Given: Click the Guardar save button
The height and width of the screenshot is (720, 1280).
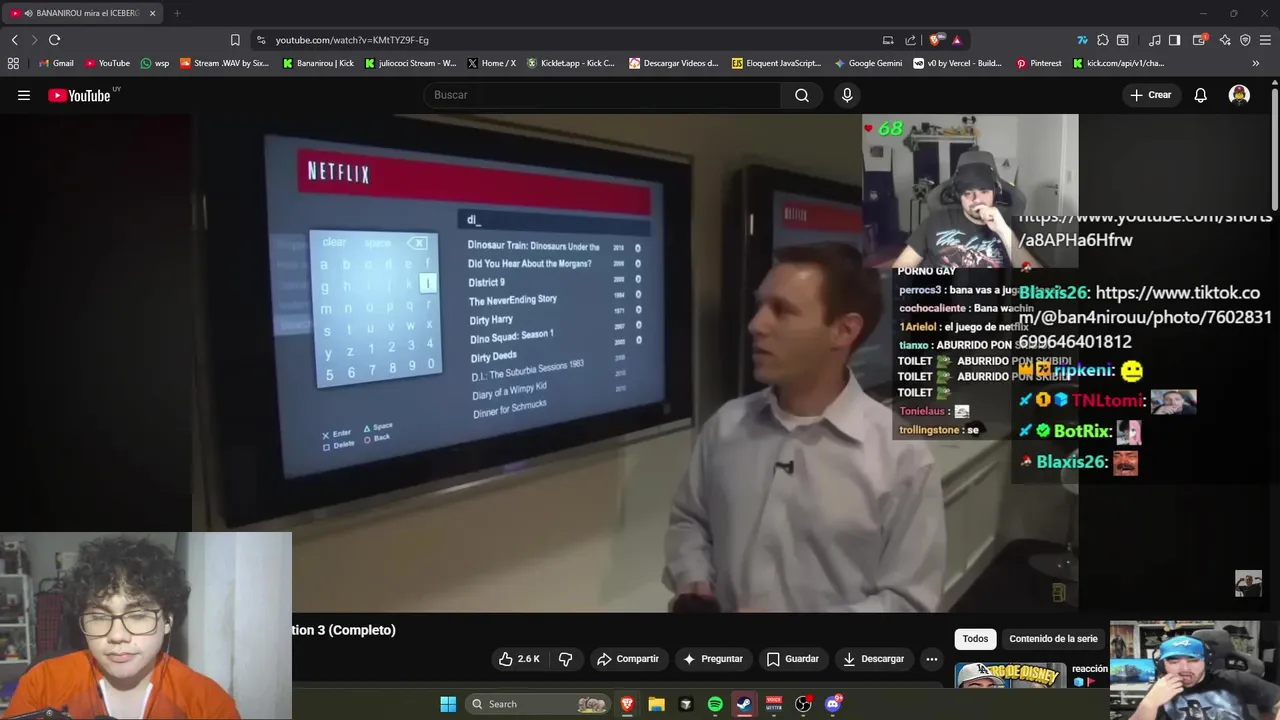Looking at the screenshot, I should [792, 659].
